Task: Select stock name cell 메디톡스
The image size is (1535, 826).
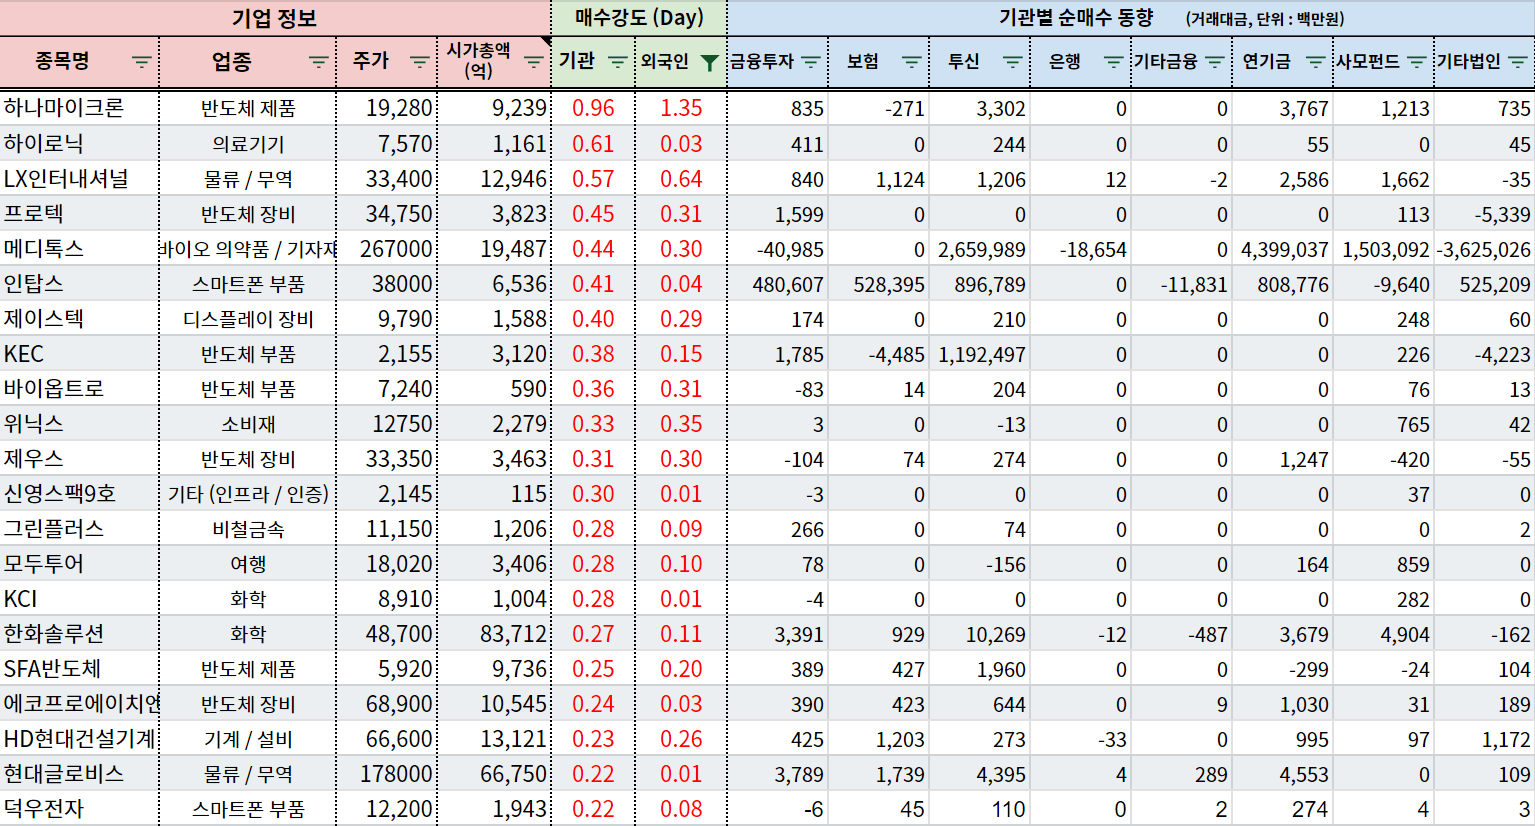Action: (x=79, y=249)
